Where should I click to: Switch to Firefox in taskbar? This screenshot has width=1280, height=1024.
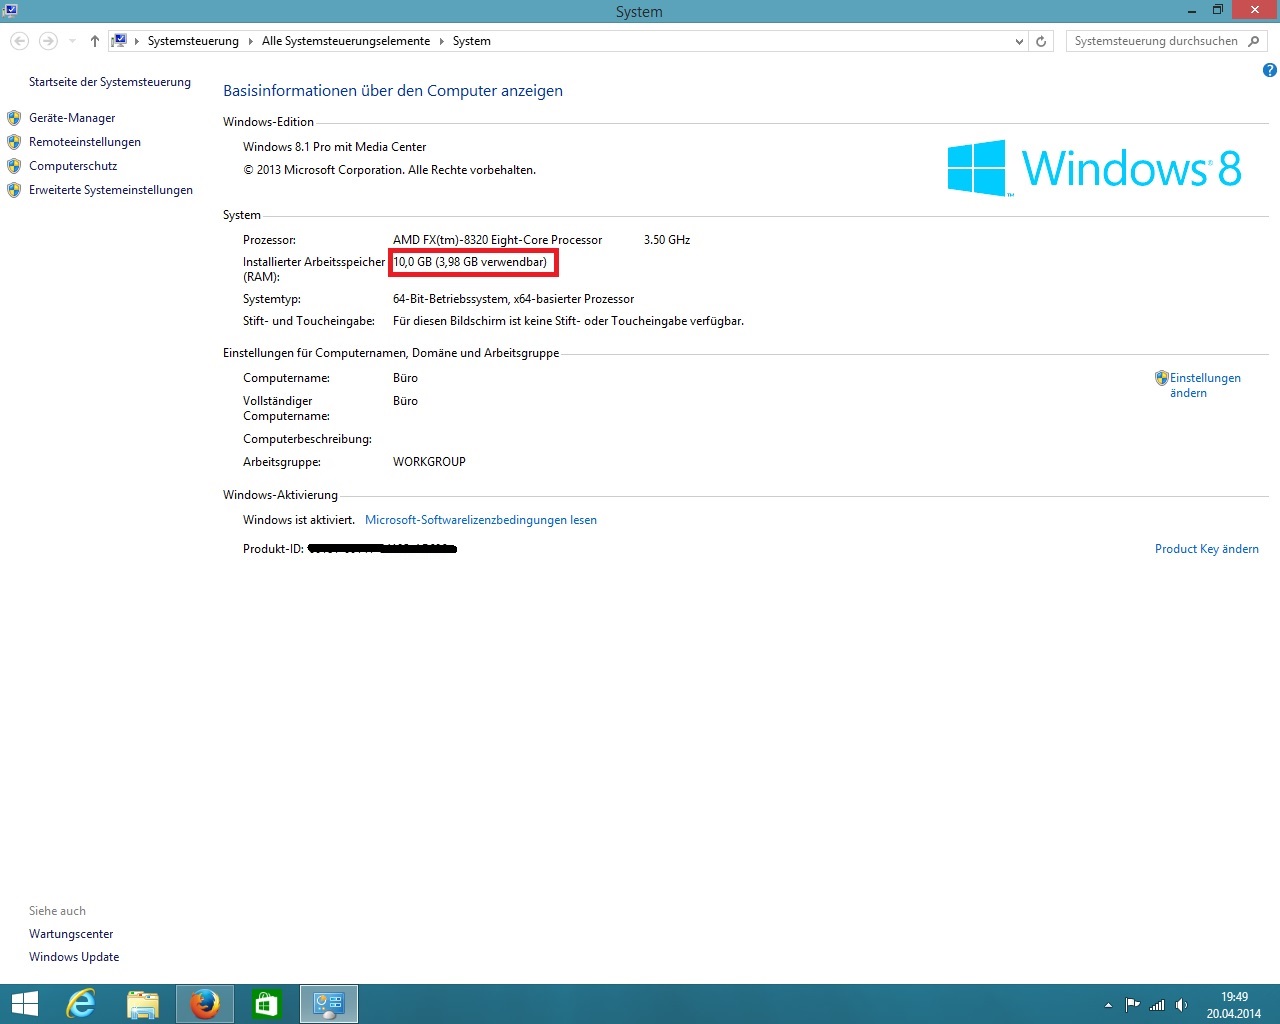coord(205,1004)
